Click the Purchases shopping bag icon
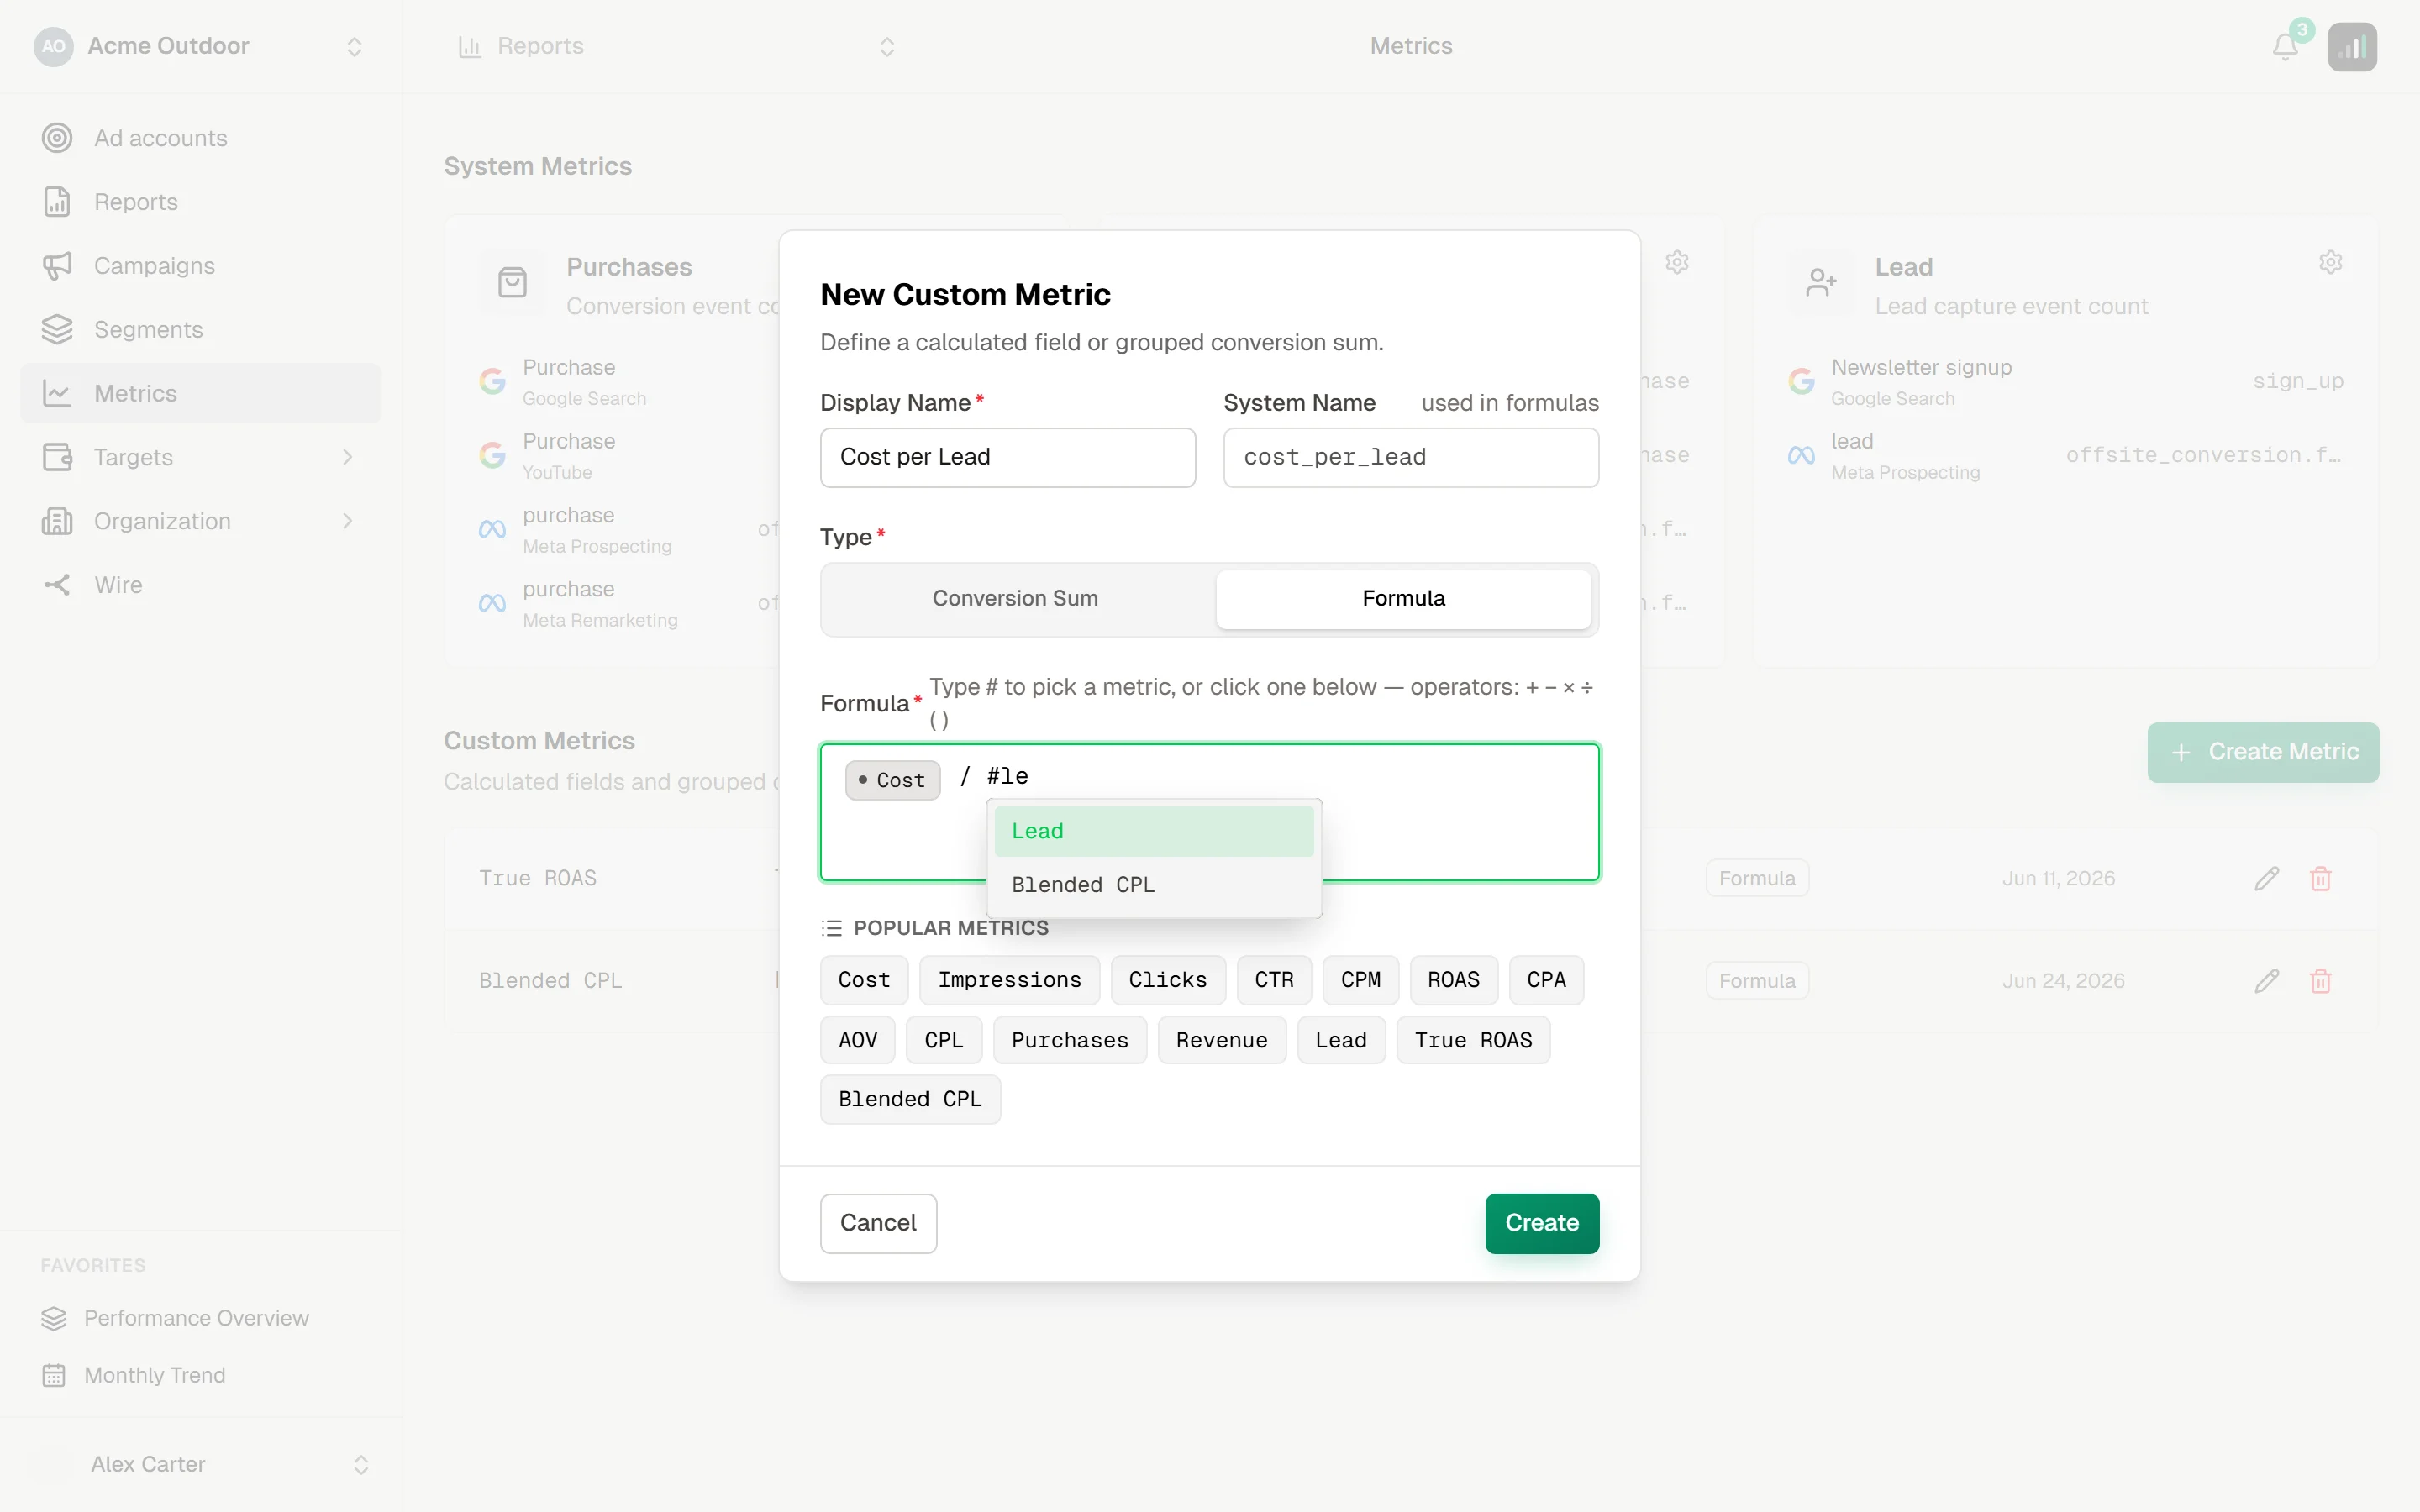This screenshot has height=1512, width=2420. [x=512, y=283]
